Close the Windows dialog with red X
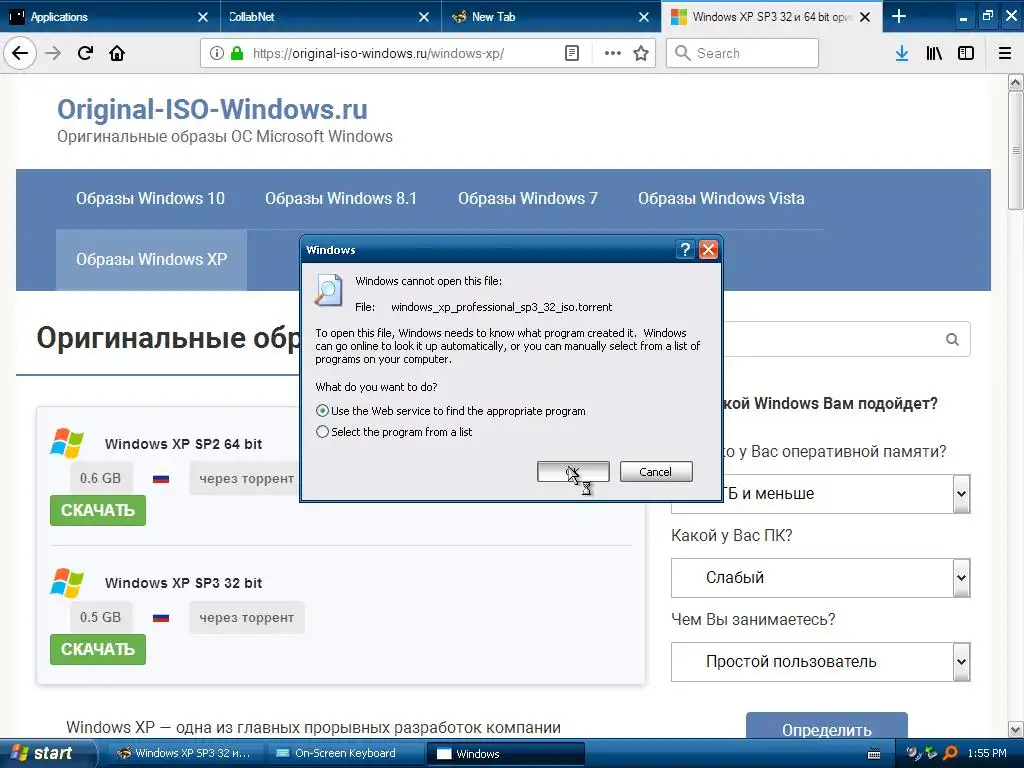 point(709,249)
